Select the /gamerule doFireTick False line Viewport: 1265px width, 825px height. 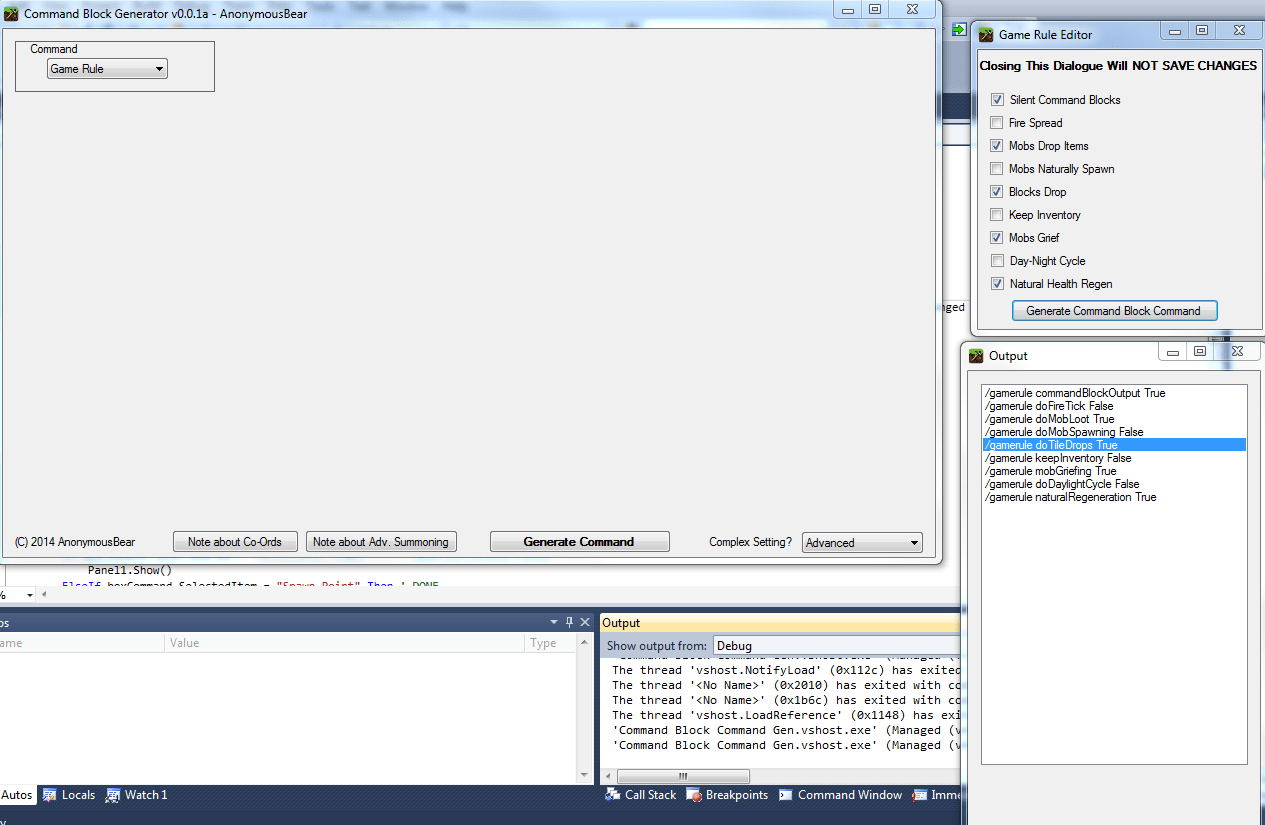(1114, 406)
